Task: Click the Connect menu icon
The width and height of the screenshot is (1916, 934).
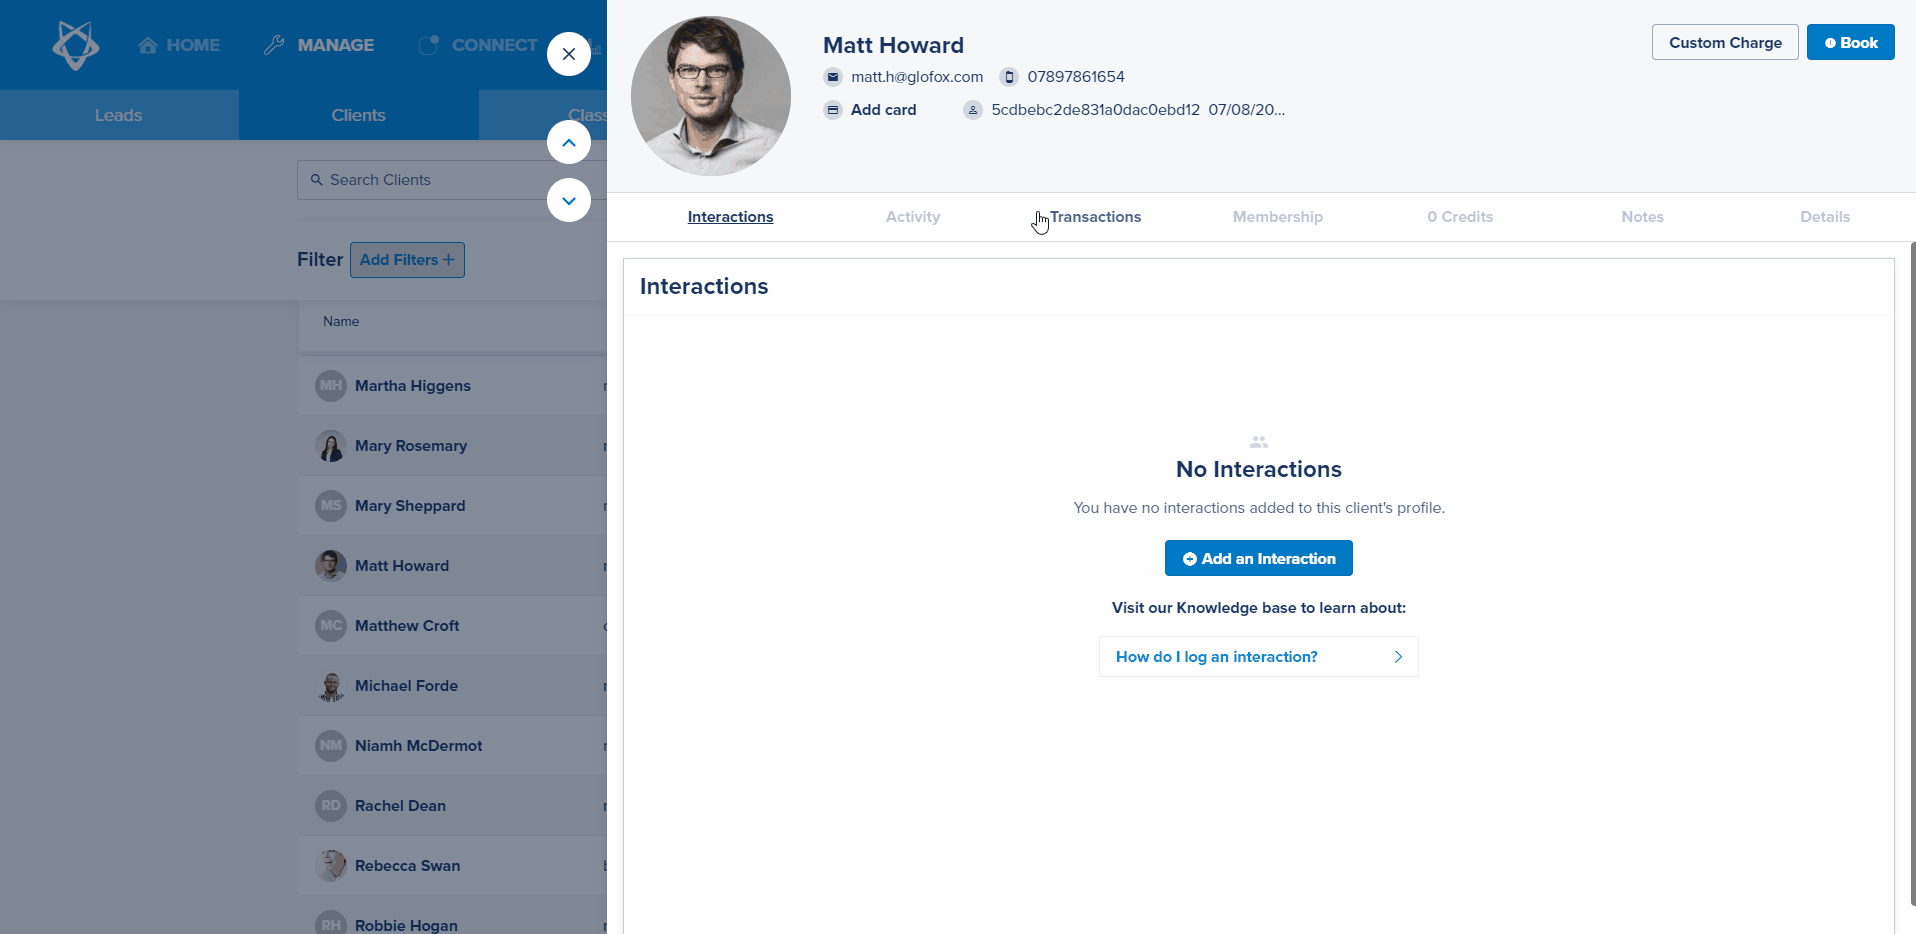Action: (x=429, y=45)
